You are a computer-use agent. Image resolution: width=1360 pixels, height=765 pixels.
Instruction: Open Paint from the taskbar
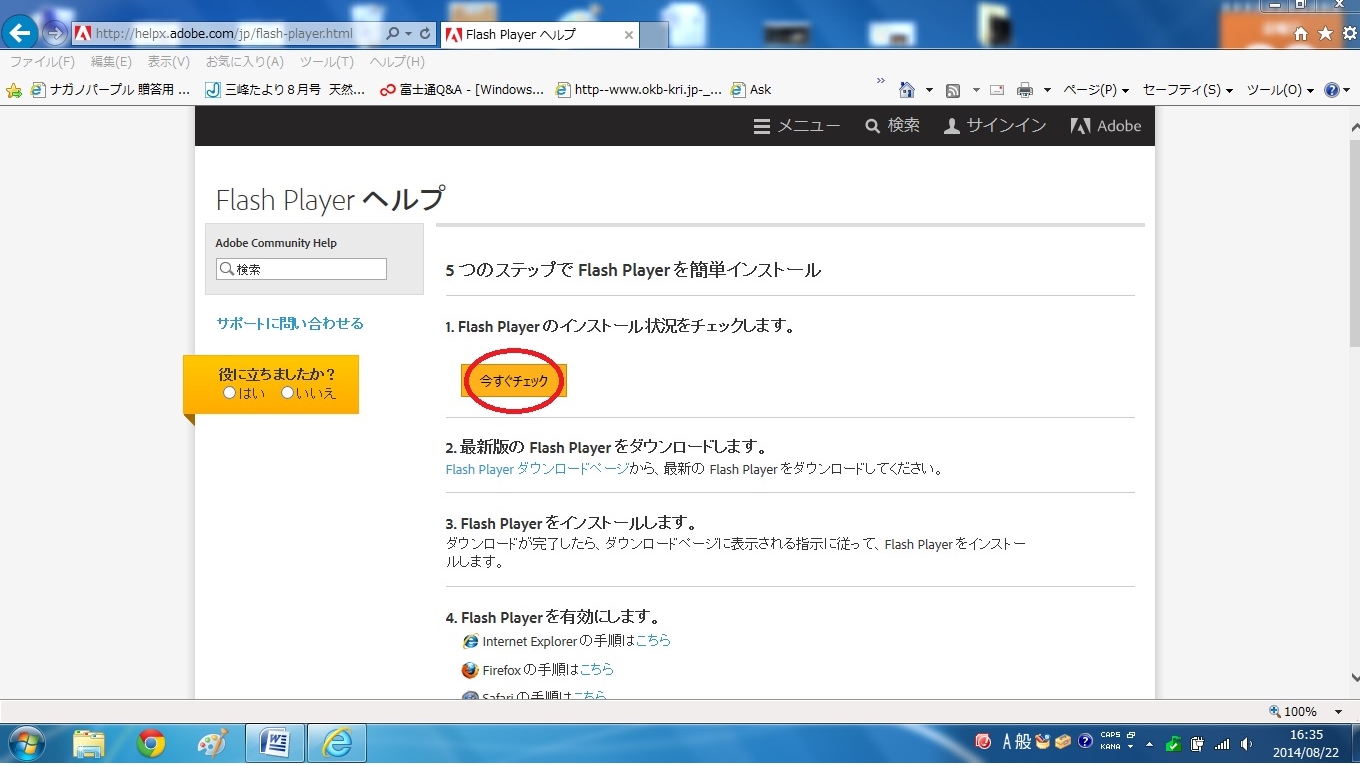coord(213,743)
